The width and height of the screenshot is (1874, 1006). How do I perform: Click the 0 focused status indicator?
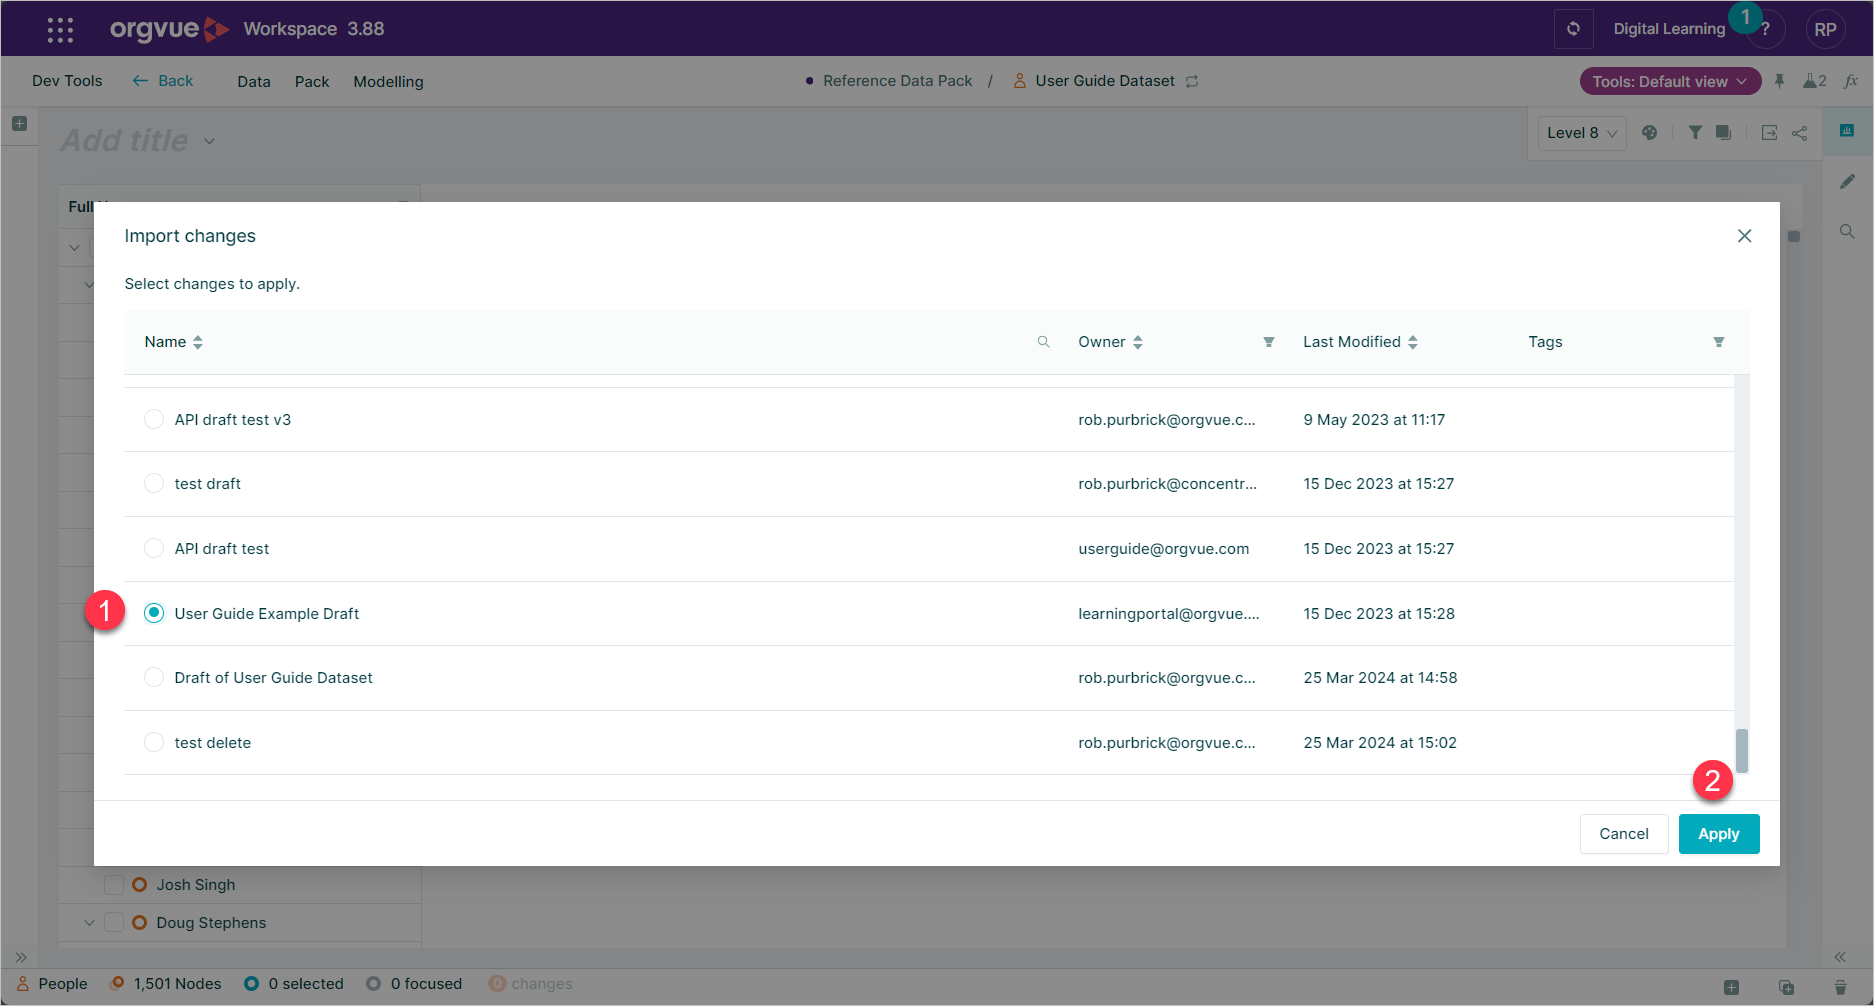coord(414,984)
